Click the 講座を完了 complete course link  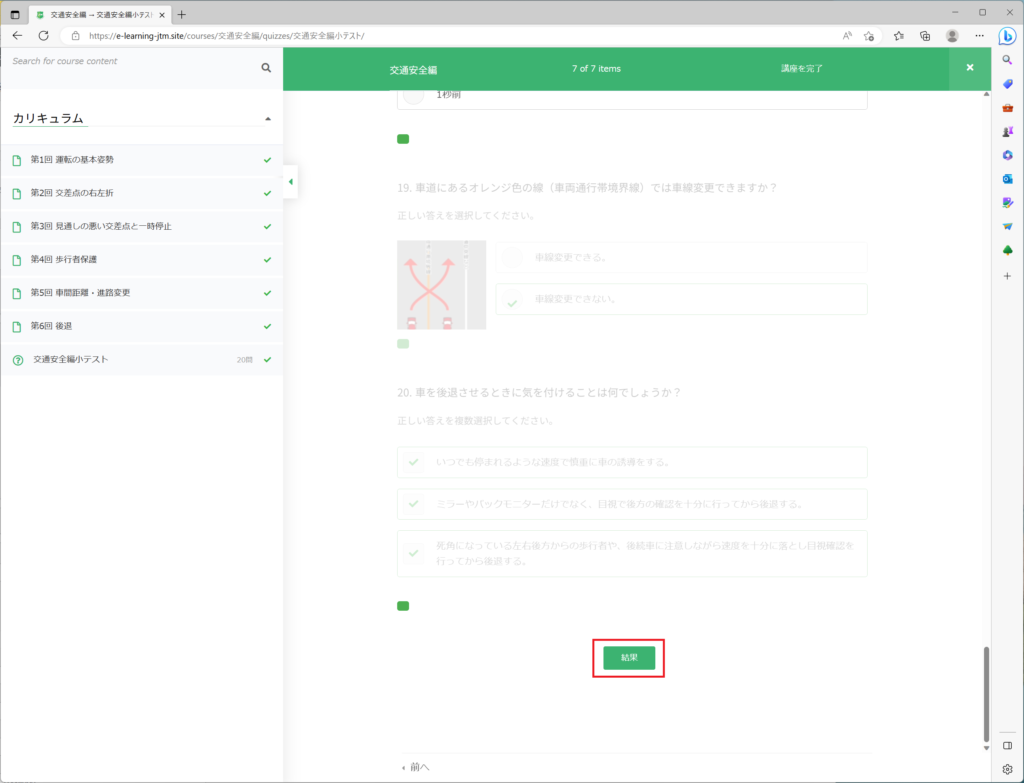click(x=802, y=69)
